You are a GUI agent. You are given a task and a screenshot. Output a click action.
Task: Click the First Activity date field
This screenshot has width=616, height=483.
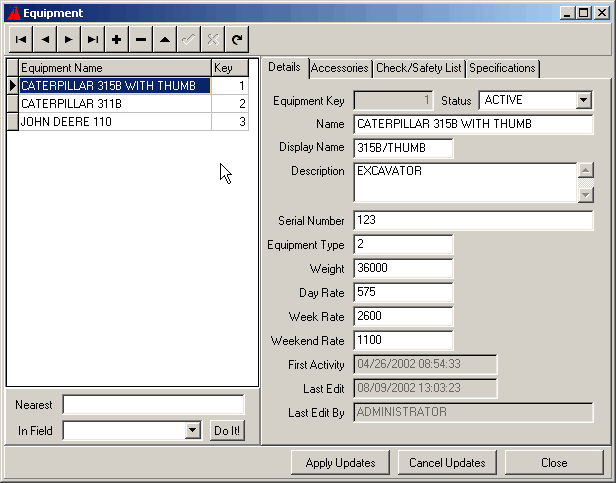[425, 364]
